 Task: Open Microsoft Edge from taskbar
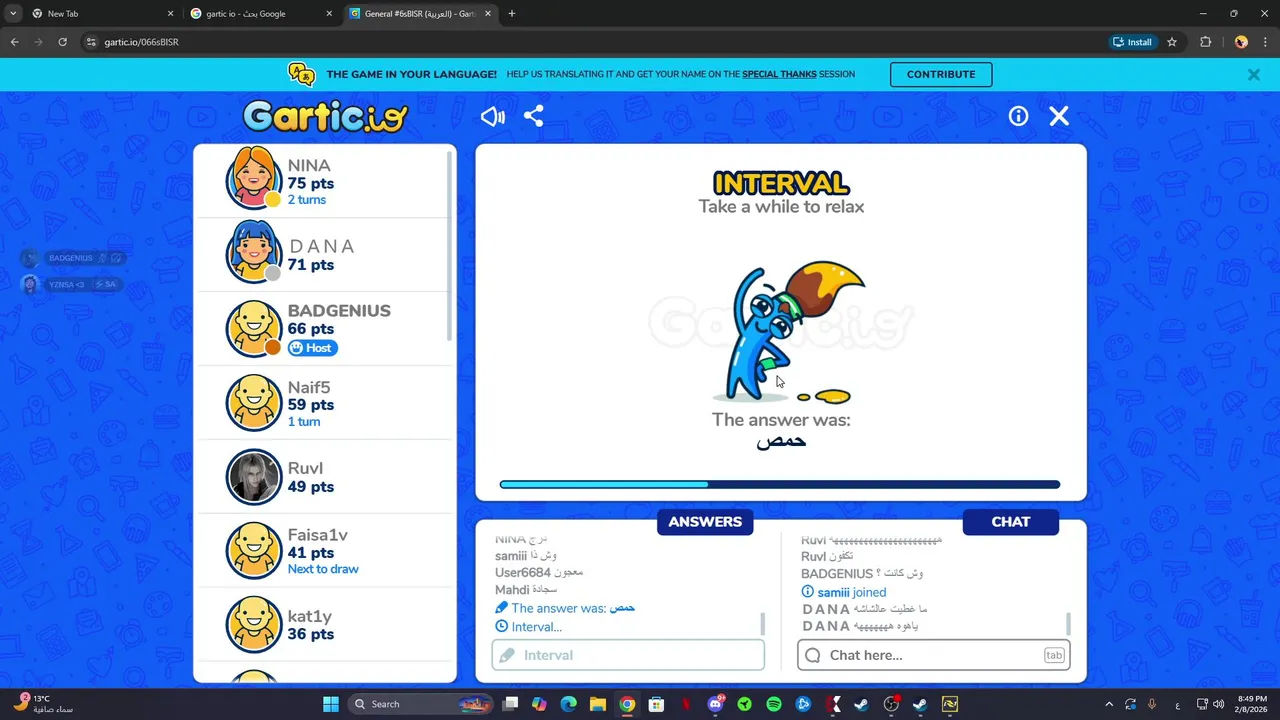(x=568, y=704)
